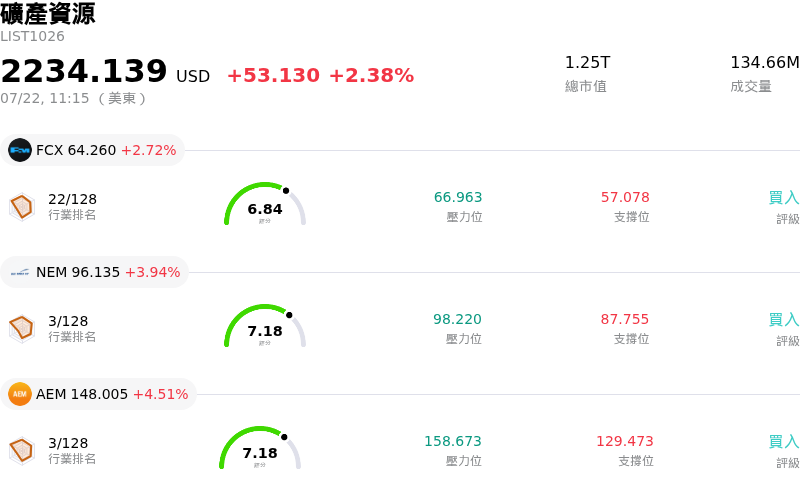Image resolution: width=800 pixels, height=488 pixels.
Task: Click the FCX company logo icon
Action: coord(20,150)
